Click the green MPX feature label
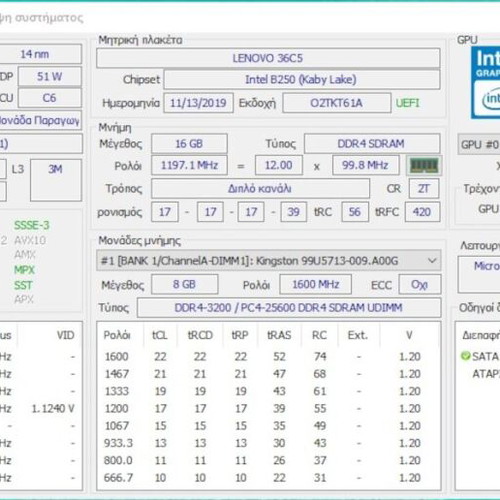This screenshot has height=500, width=500. coord(24,270)
